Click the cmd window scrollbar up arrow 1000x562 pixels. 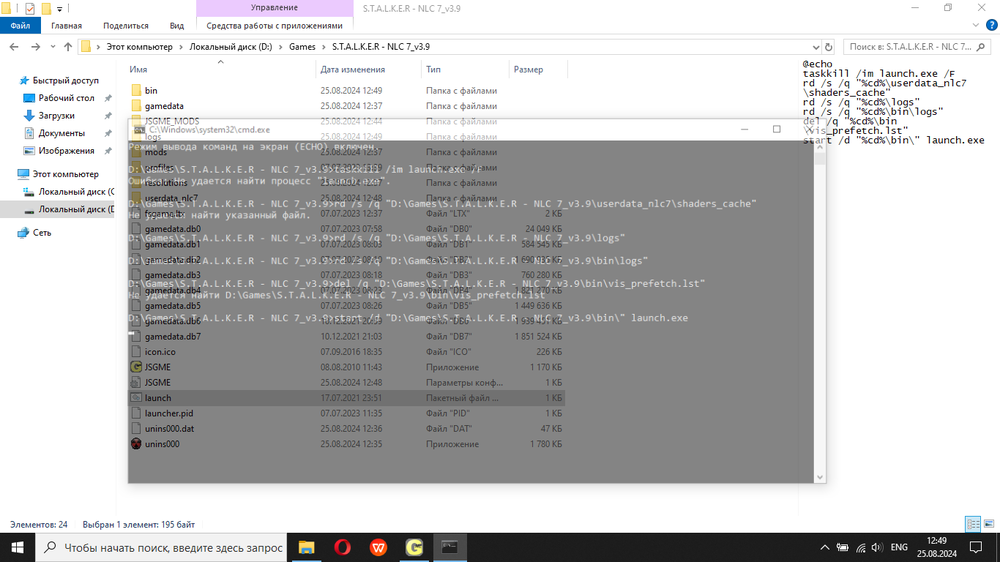pyautogui.click(x=820, y=147)
